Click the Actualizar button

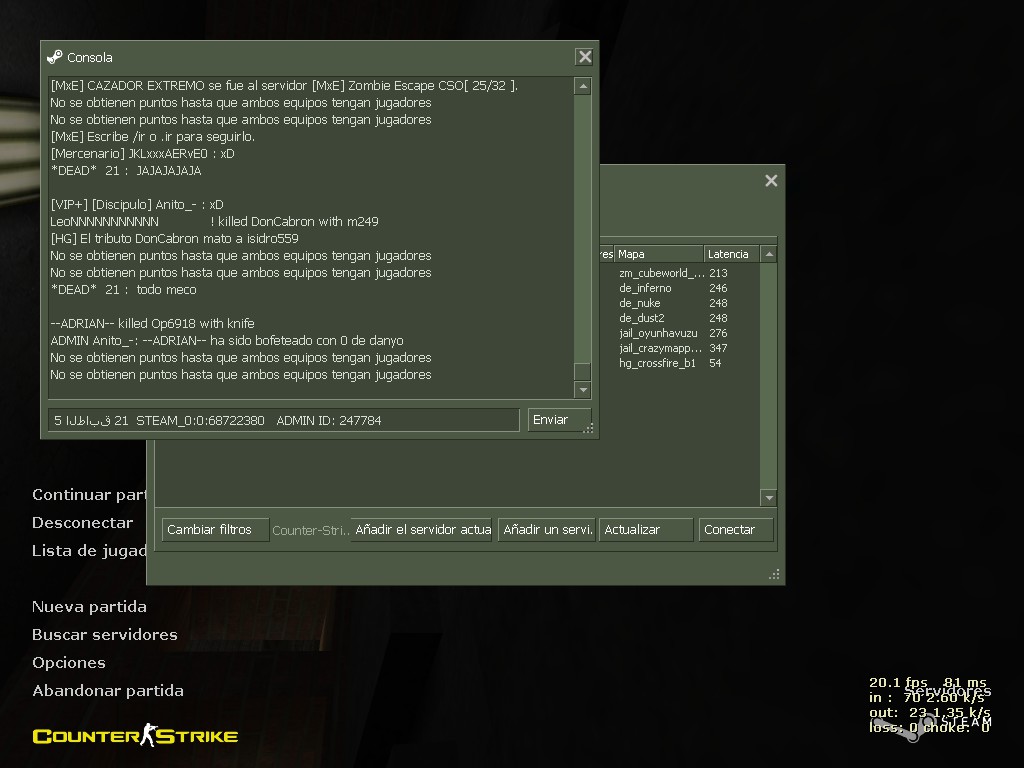click(x=645, y=530)
